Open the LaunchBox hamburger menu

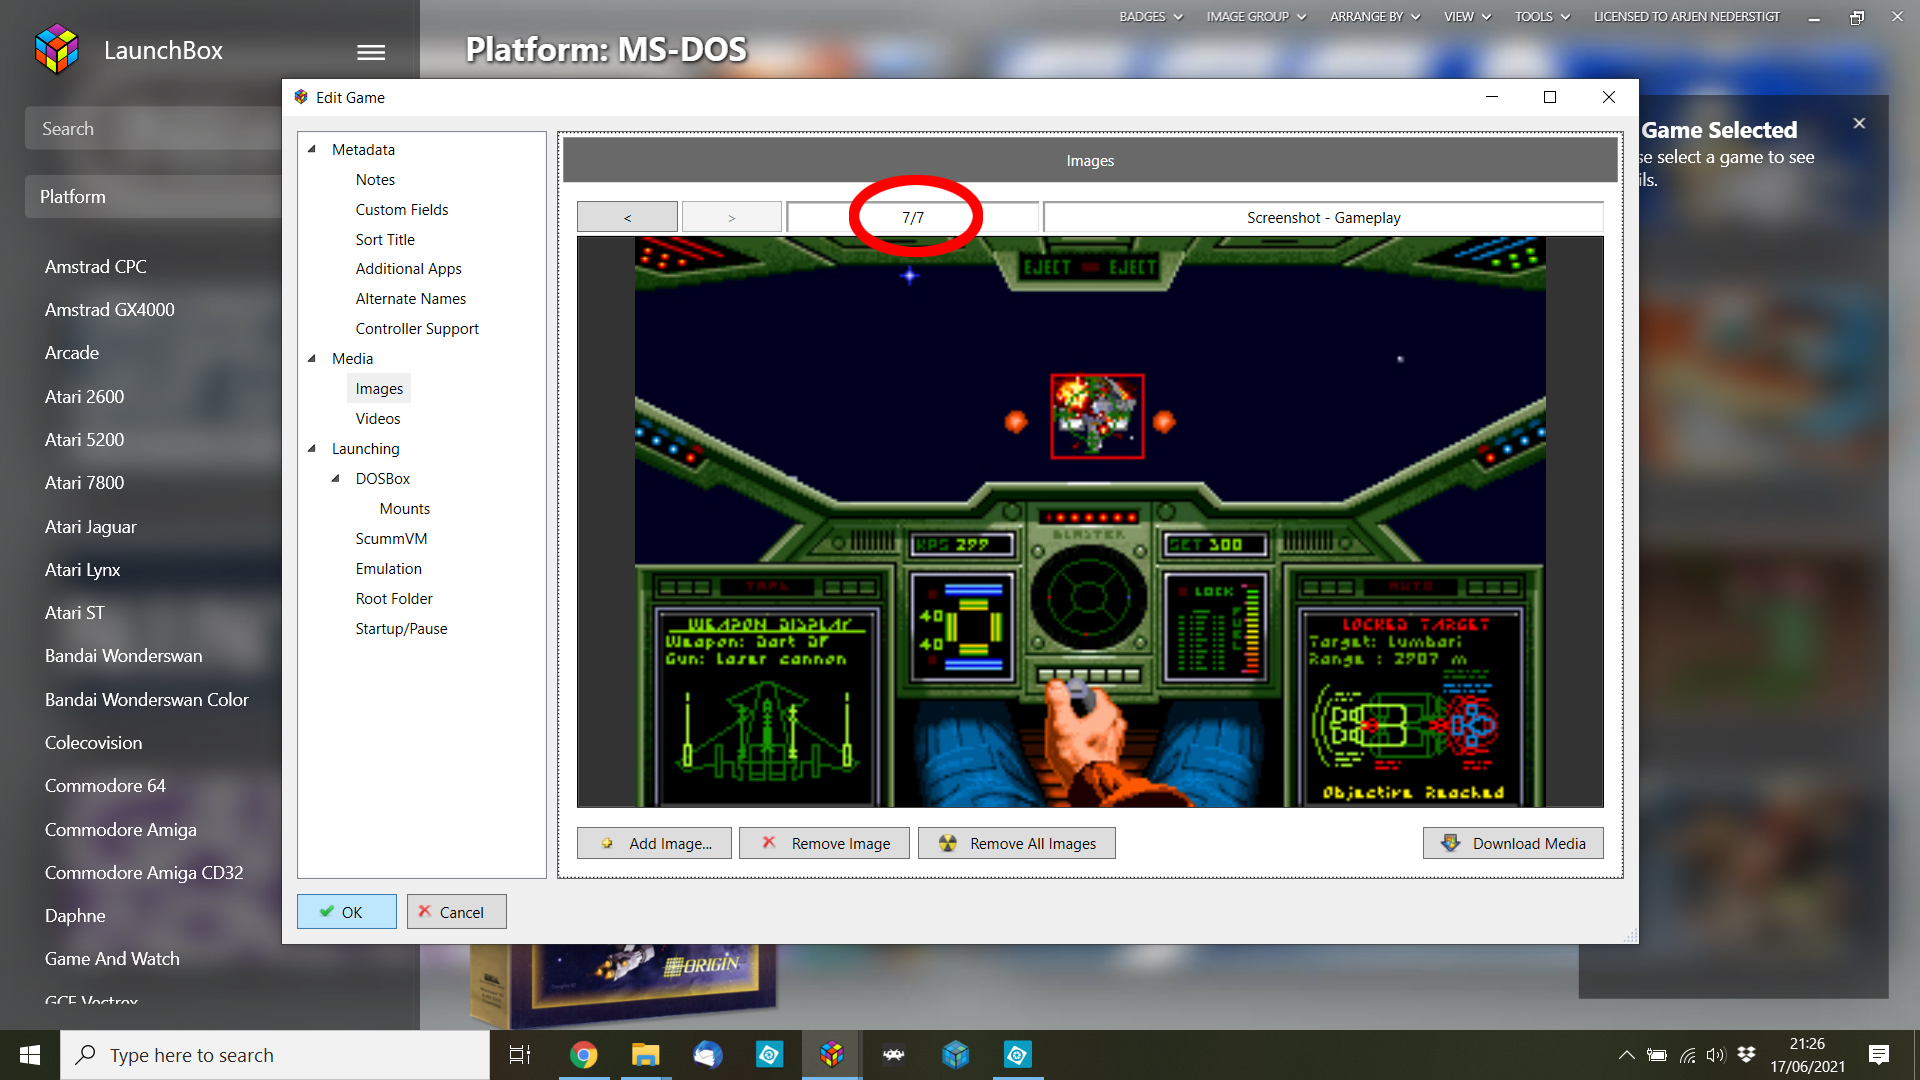(x=371, y=52)
